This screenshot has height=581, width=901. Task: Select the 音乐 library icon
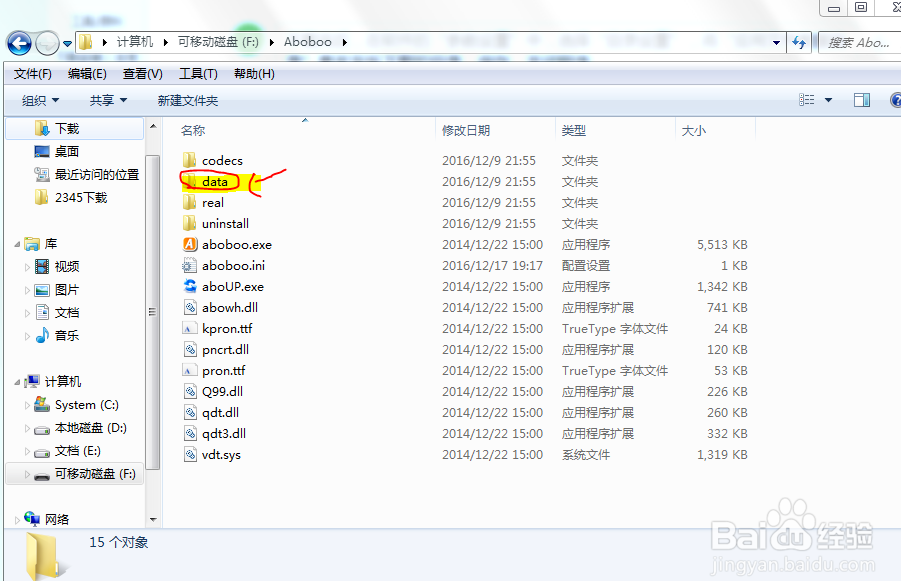[42, 335]
